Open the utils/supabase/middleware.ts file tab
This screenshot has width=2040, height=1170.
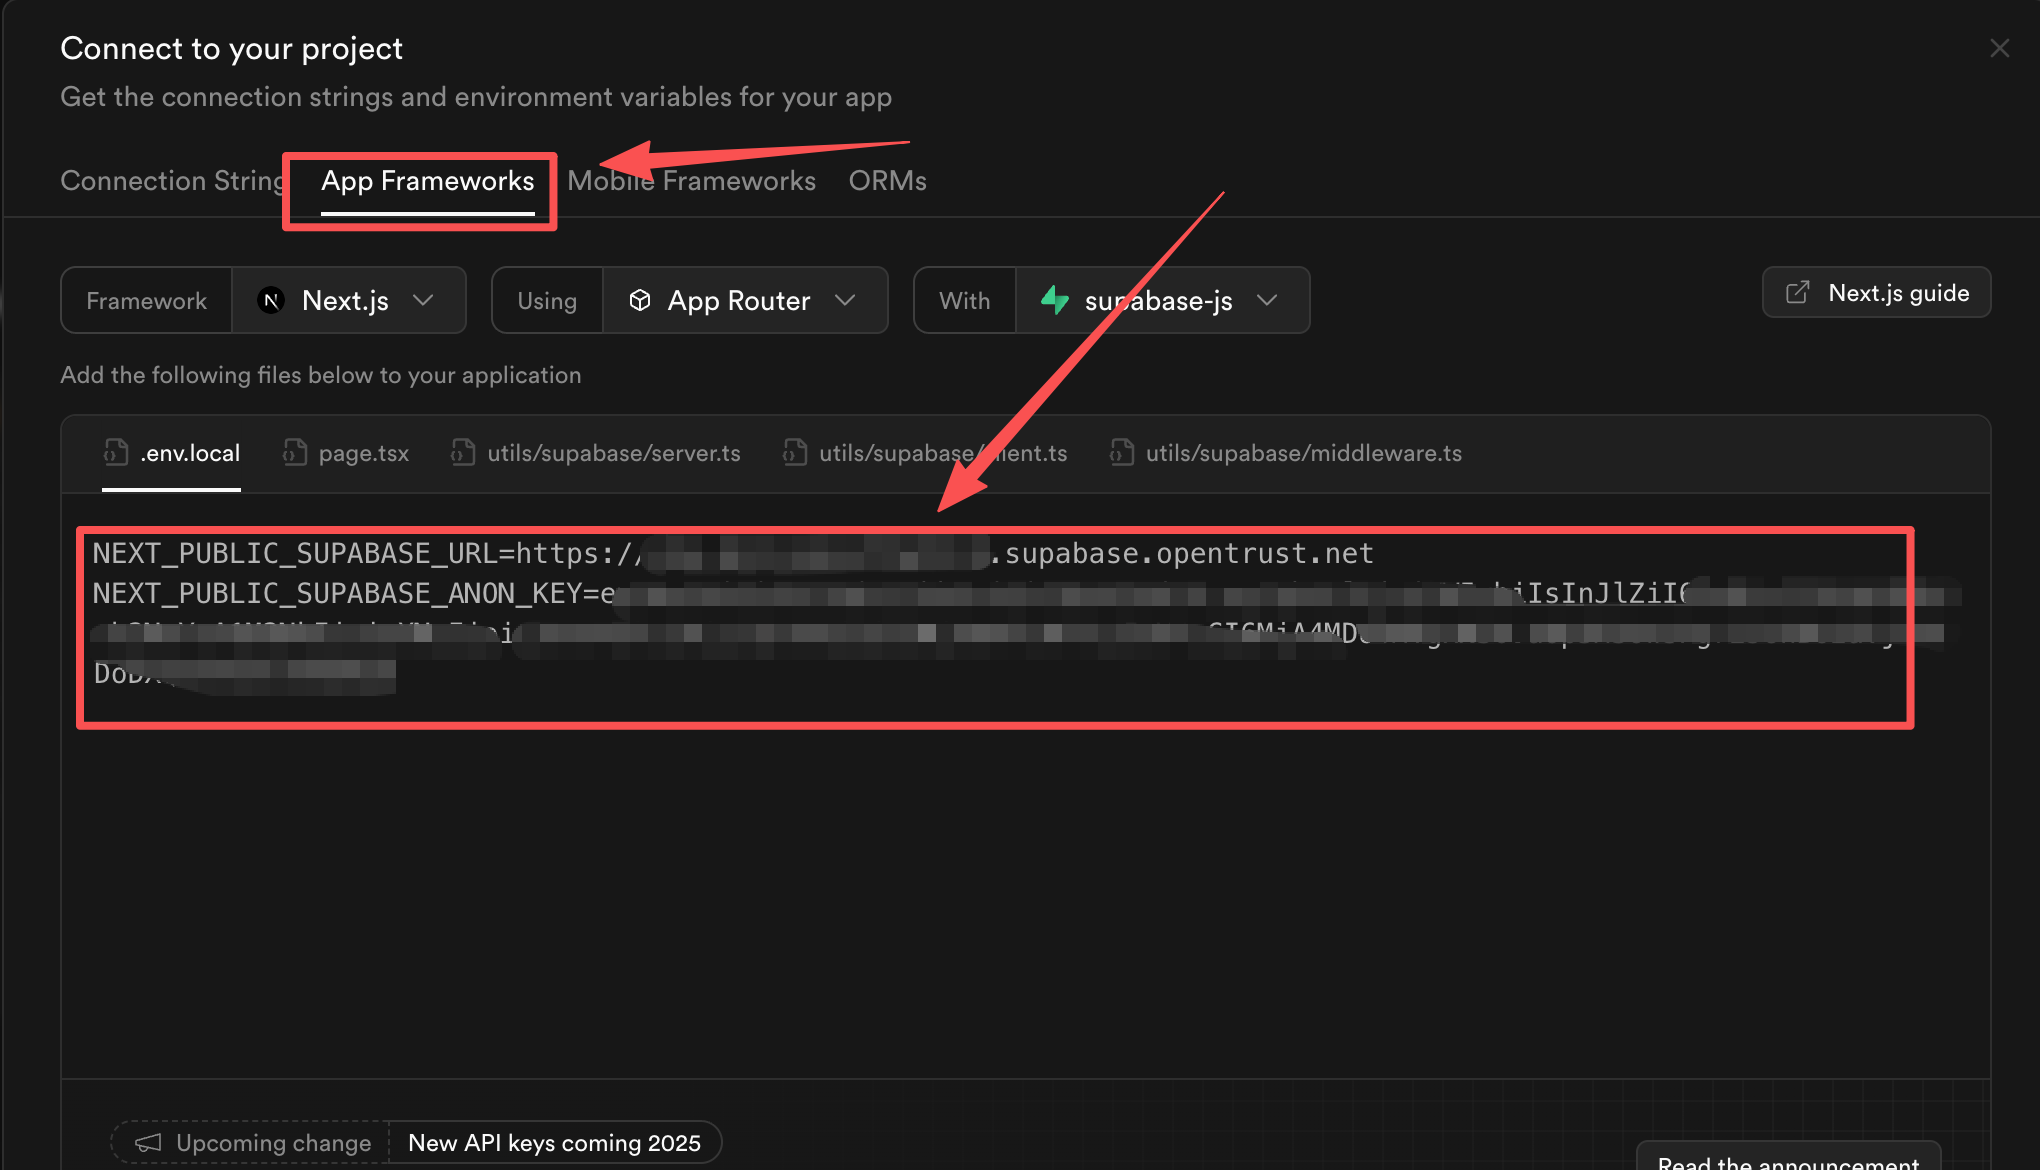click(x=1302, y=453)
